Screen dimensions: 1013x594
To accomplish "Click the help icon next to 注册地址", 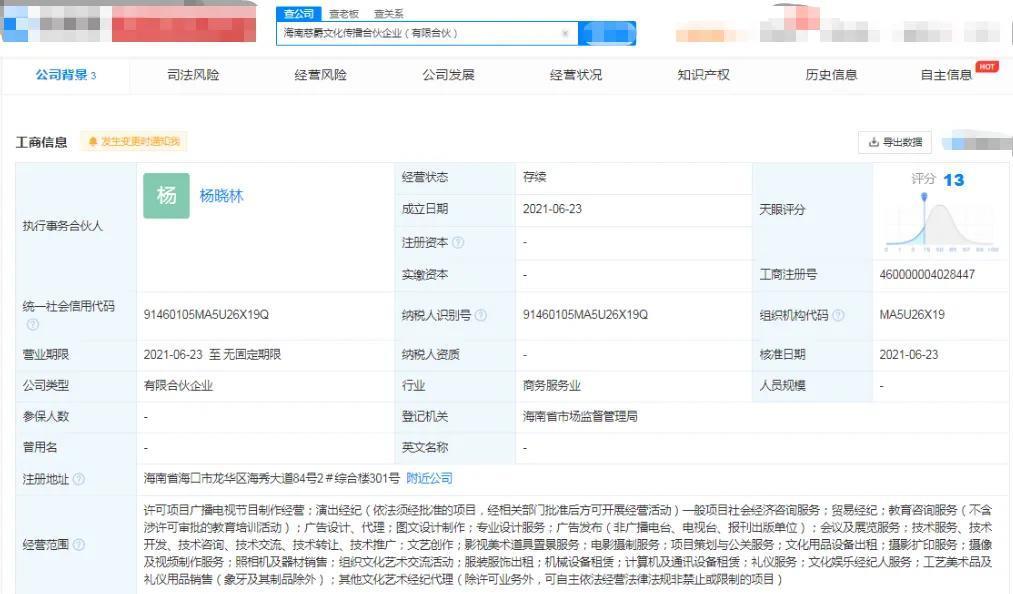I will tap(79, 479).
